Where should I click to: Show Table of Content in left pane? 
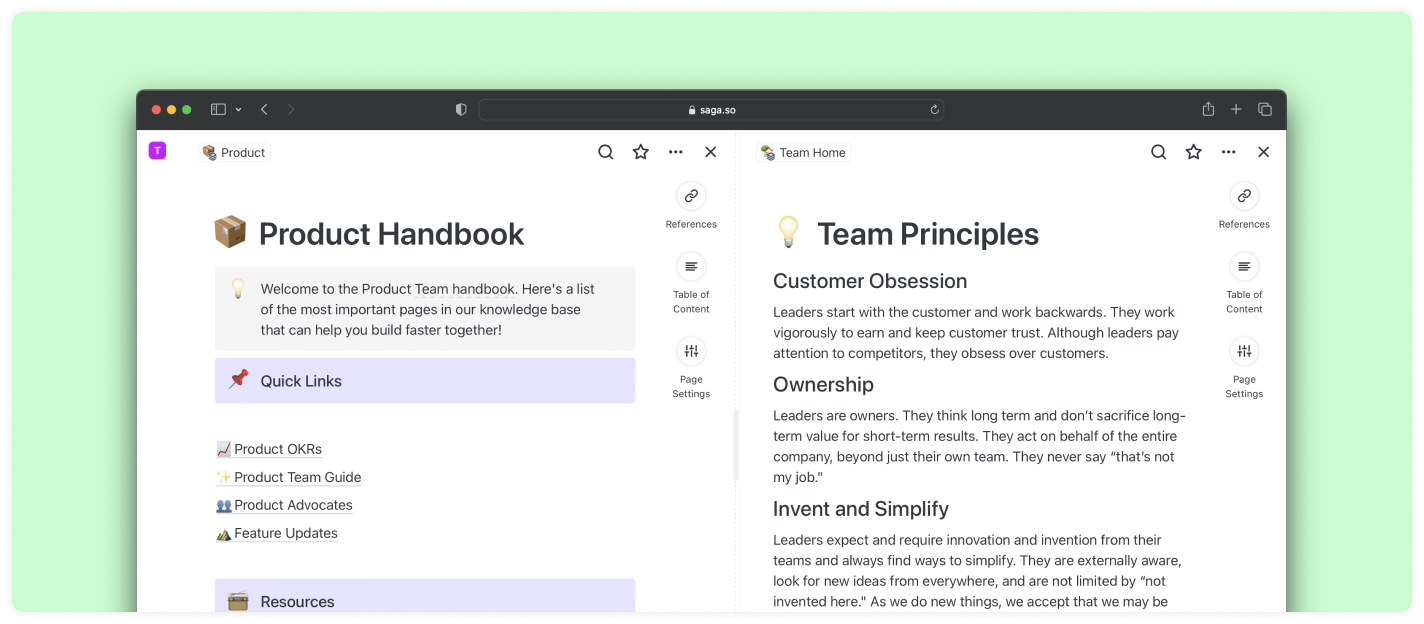(691, 267)
